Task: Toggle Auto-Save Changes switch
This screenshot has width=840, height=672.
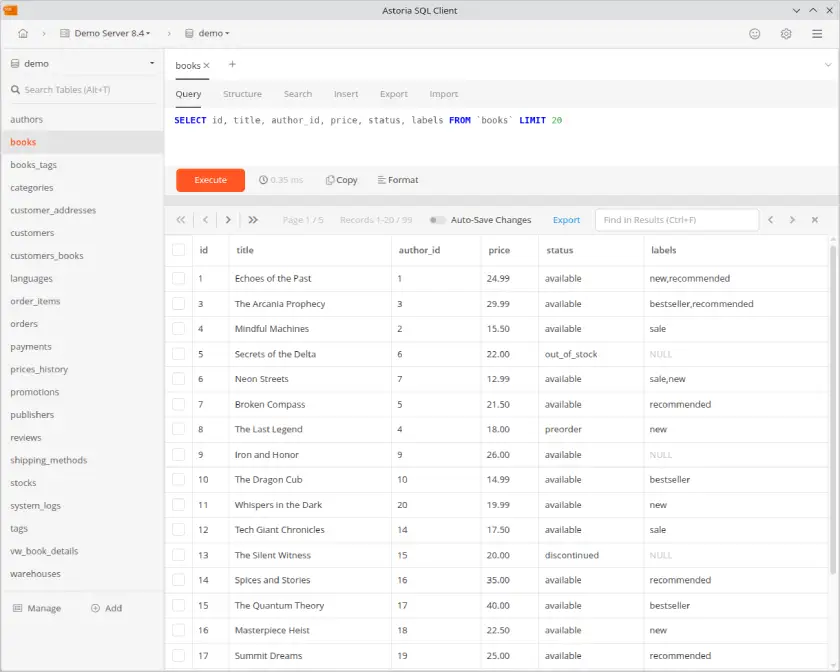Action: [x=437, y=220]
